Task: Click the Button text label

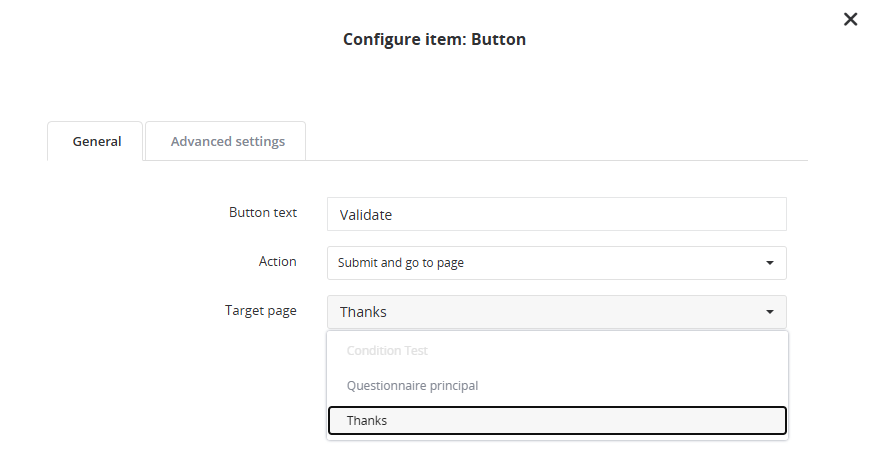Action: [263, 212]
